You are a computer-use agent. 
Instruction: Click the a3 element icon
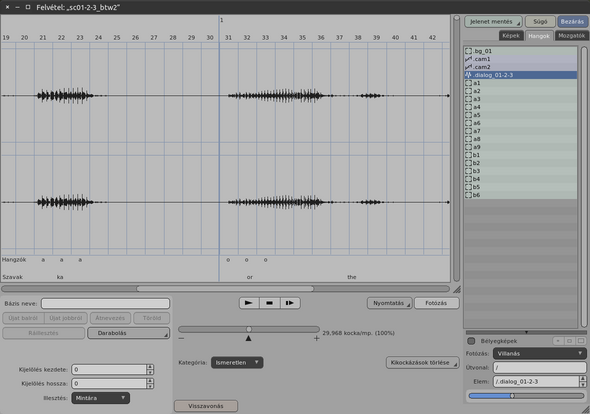[x=468, y=99]
